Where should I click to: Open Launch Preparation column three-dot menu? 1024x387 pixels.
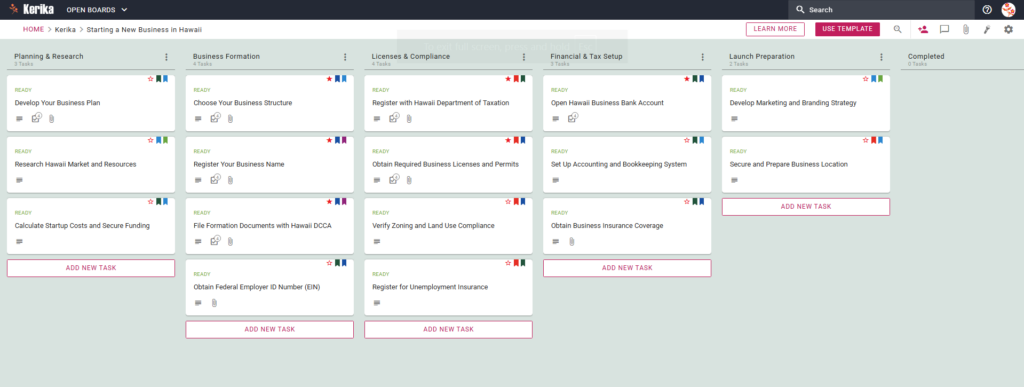coord(882,57)
